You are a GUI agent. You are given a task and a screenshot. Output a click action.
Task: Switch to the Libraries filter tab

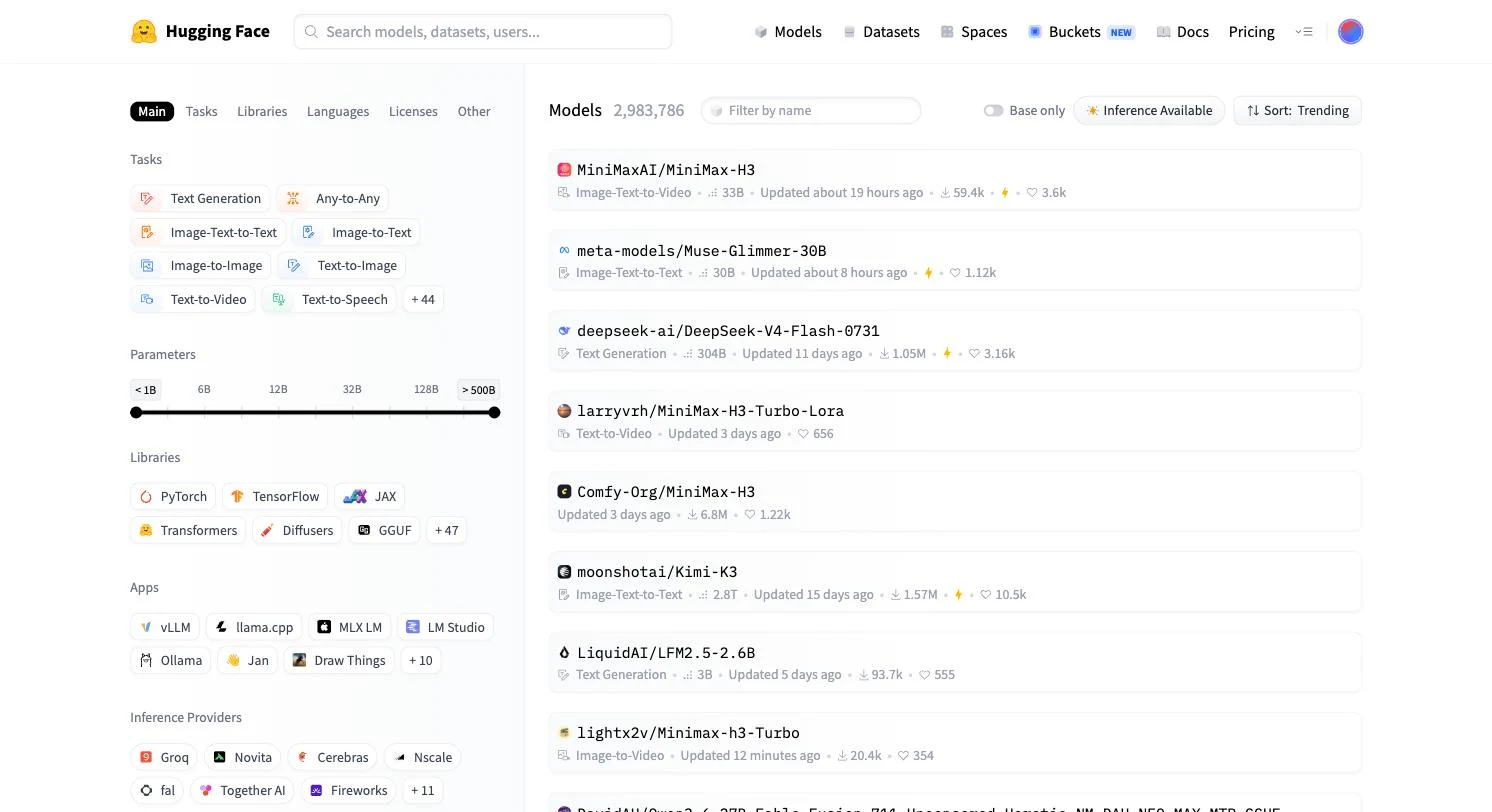(262, 111)
